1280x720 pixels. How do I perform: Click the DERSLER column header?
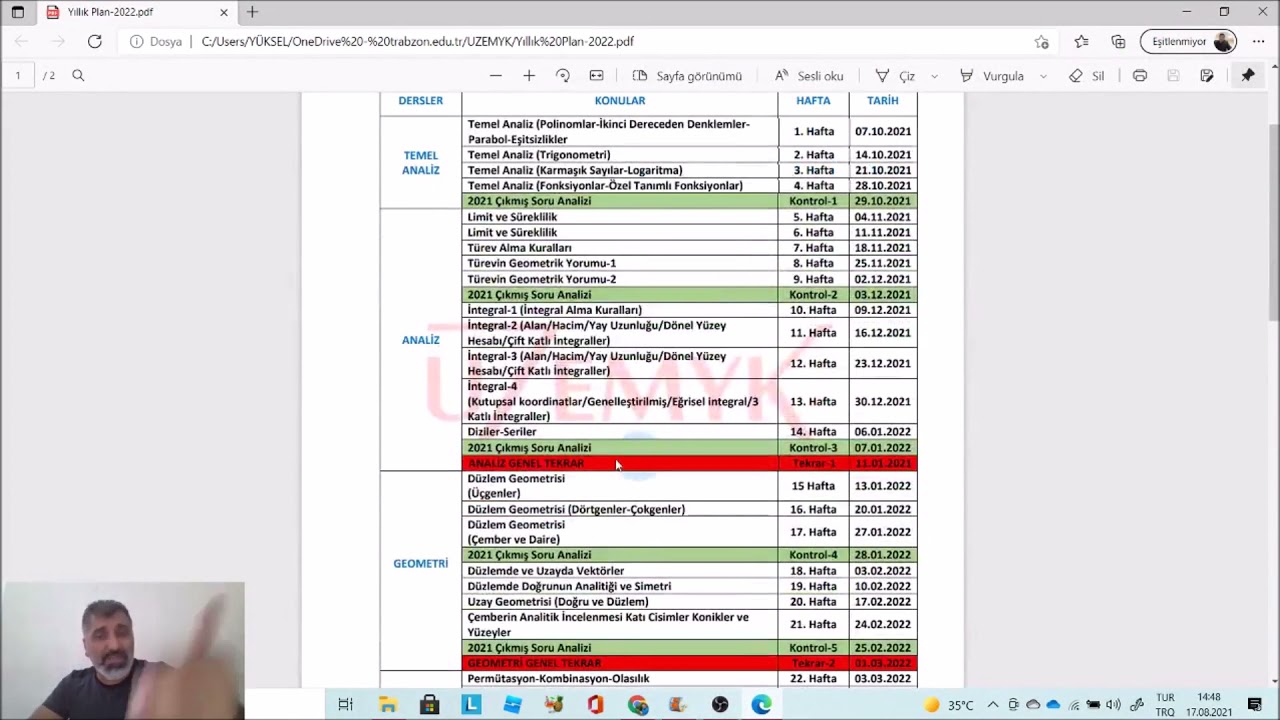tap(420, 101)
